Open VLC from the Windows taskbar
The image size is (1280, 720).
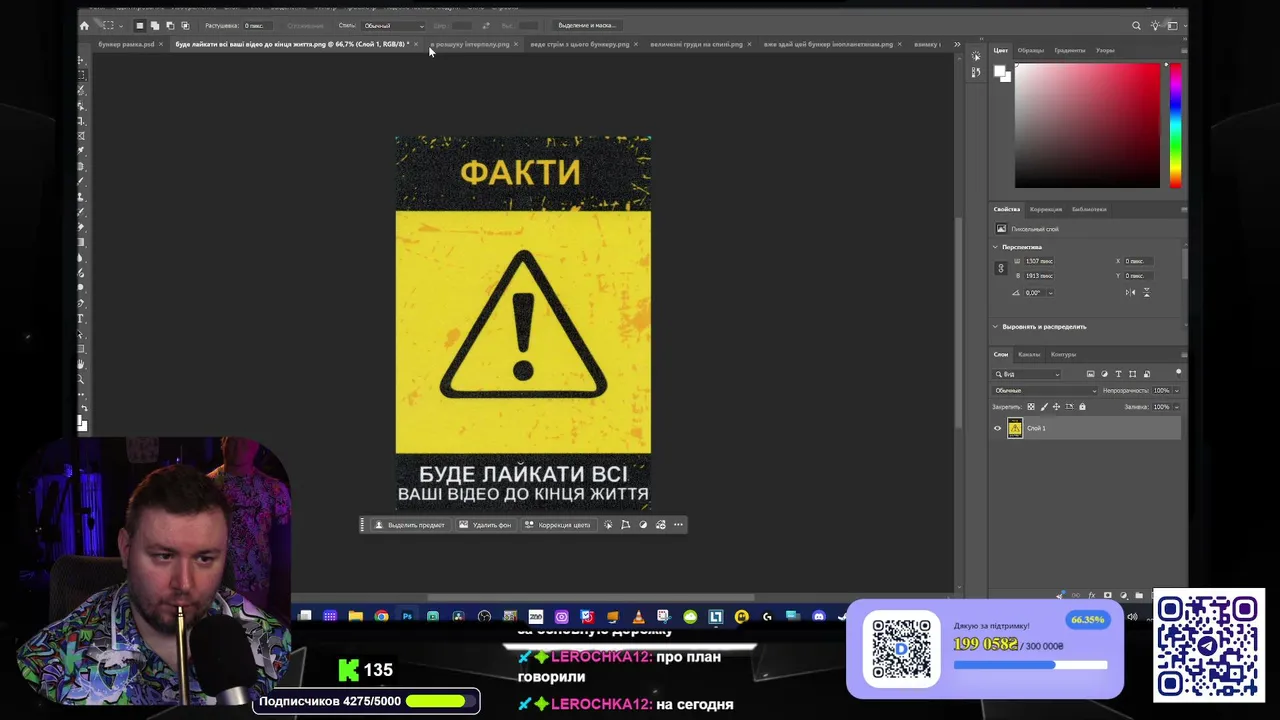638,616
